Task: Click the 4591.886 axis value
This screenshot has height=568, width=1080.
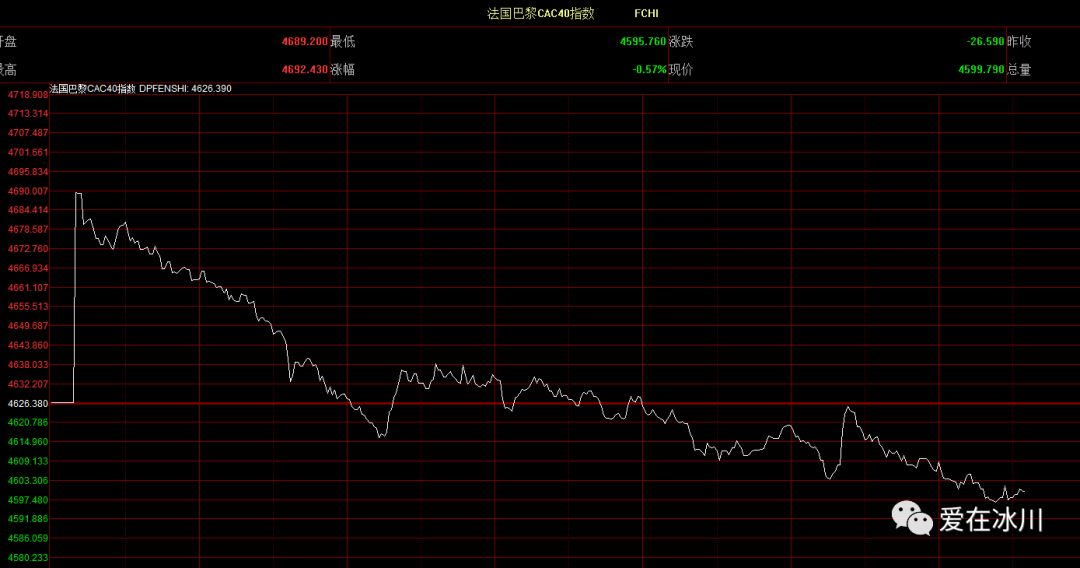Action: (x=28, y=518)
